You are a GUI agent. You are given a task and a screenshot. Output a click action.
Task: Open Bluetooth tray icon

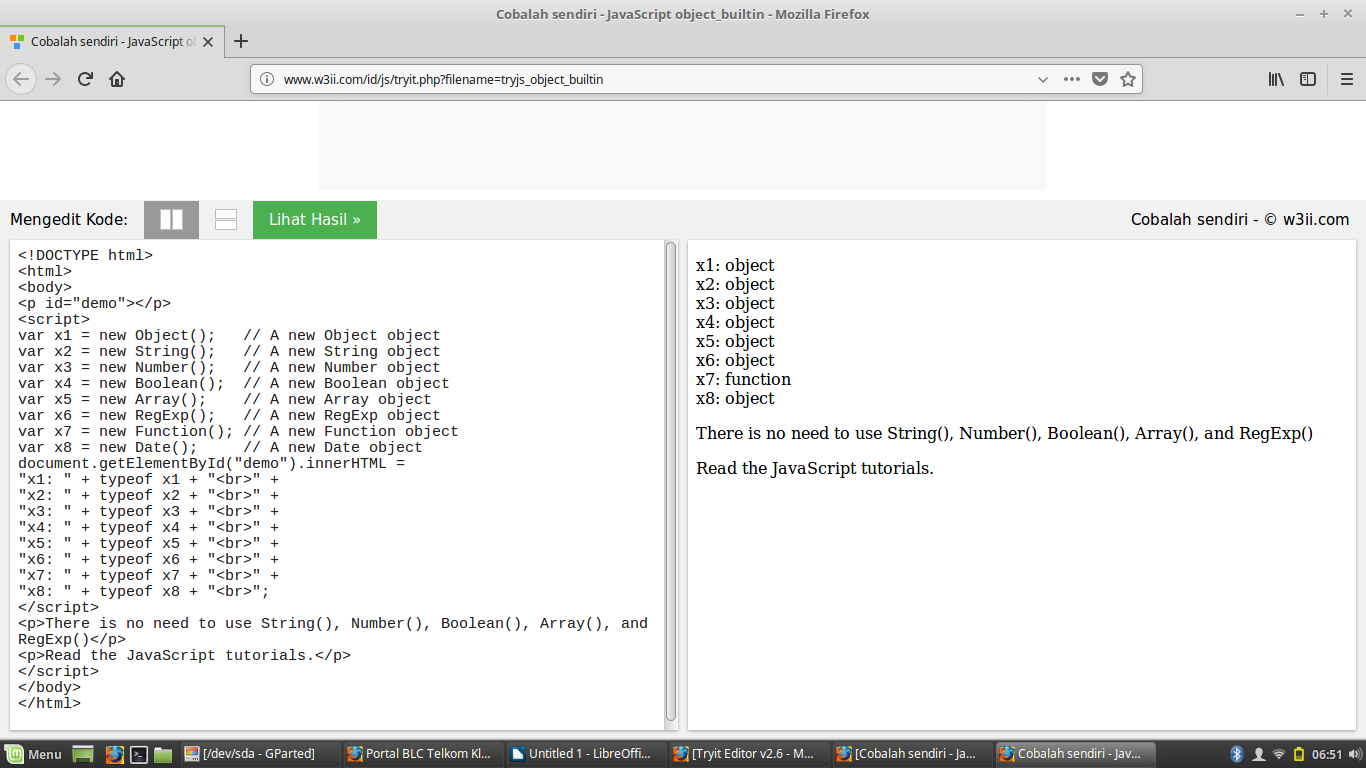(x=1236, y=754)
